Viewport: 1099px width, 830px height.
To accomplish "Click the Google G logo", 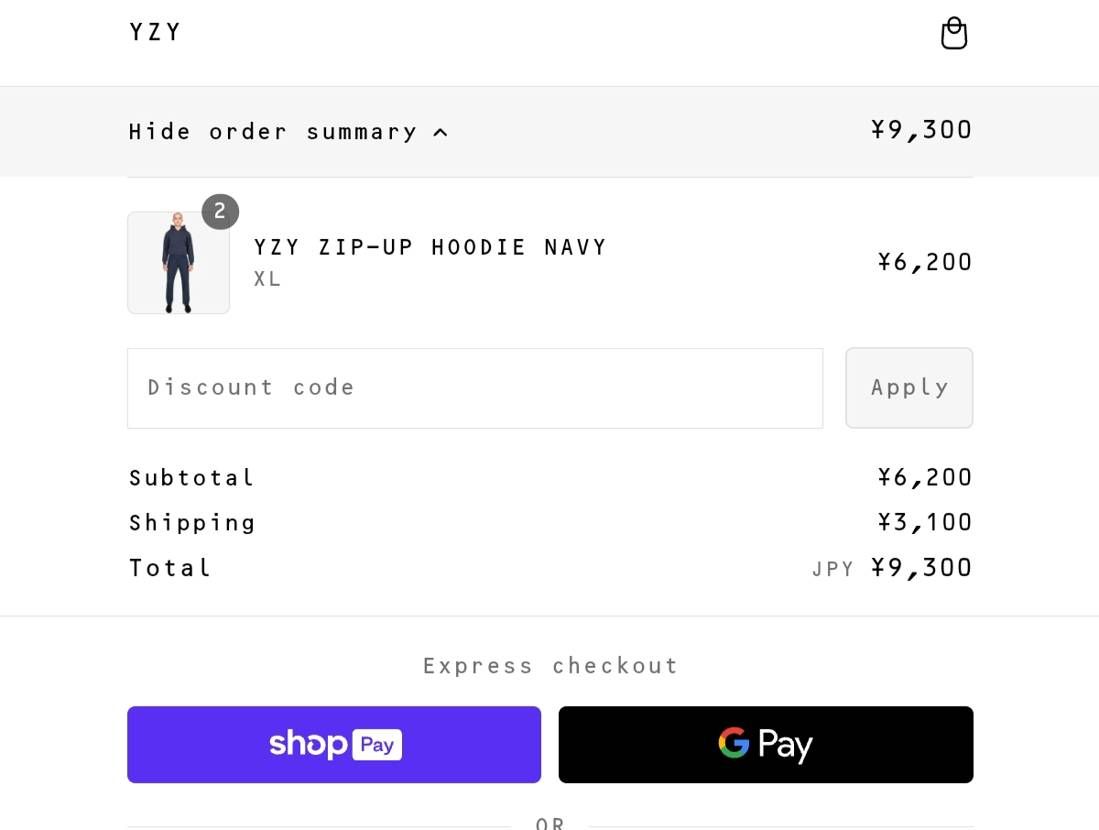I will point(733,743).
